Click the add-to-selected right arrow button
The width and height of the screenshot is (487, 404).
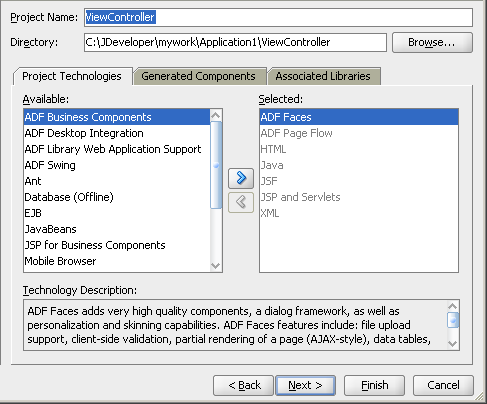click(241, 178)
